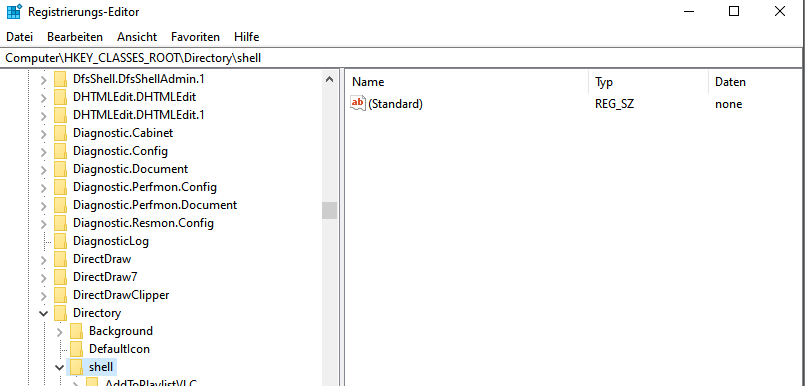Select the (Standard) value name

pyautogui.click(x=395, y=104)
